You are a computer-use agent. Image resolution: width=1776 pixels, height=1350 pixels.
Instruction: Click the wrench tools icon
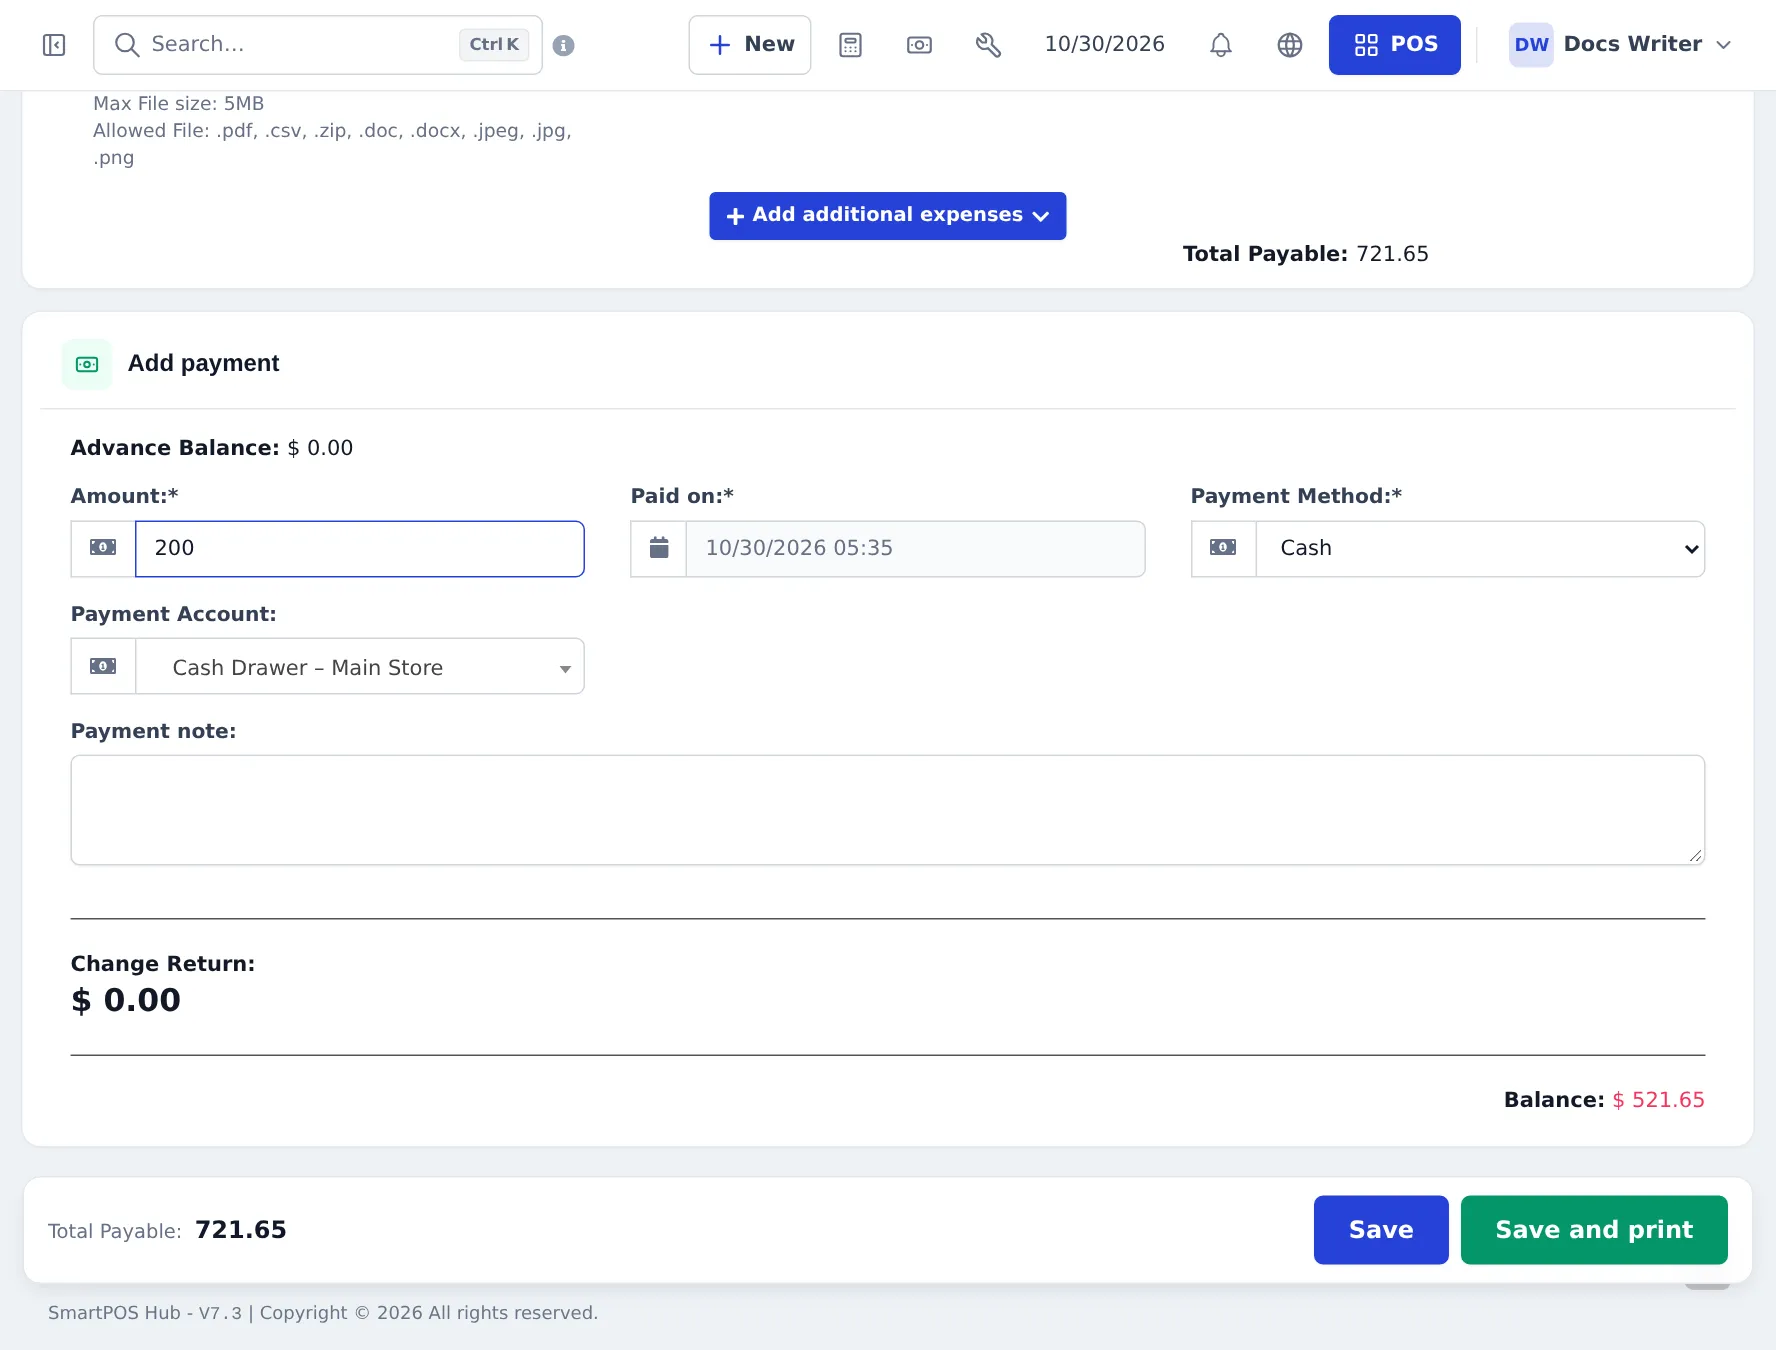[x=988, y=45]
